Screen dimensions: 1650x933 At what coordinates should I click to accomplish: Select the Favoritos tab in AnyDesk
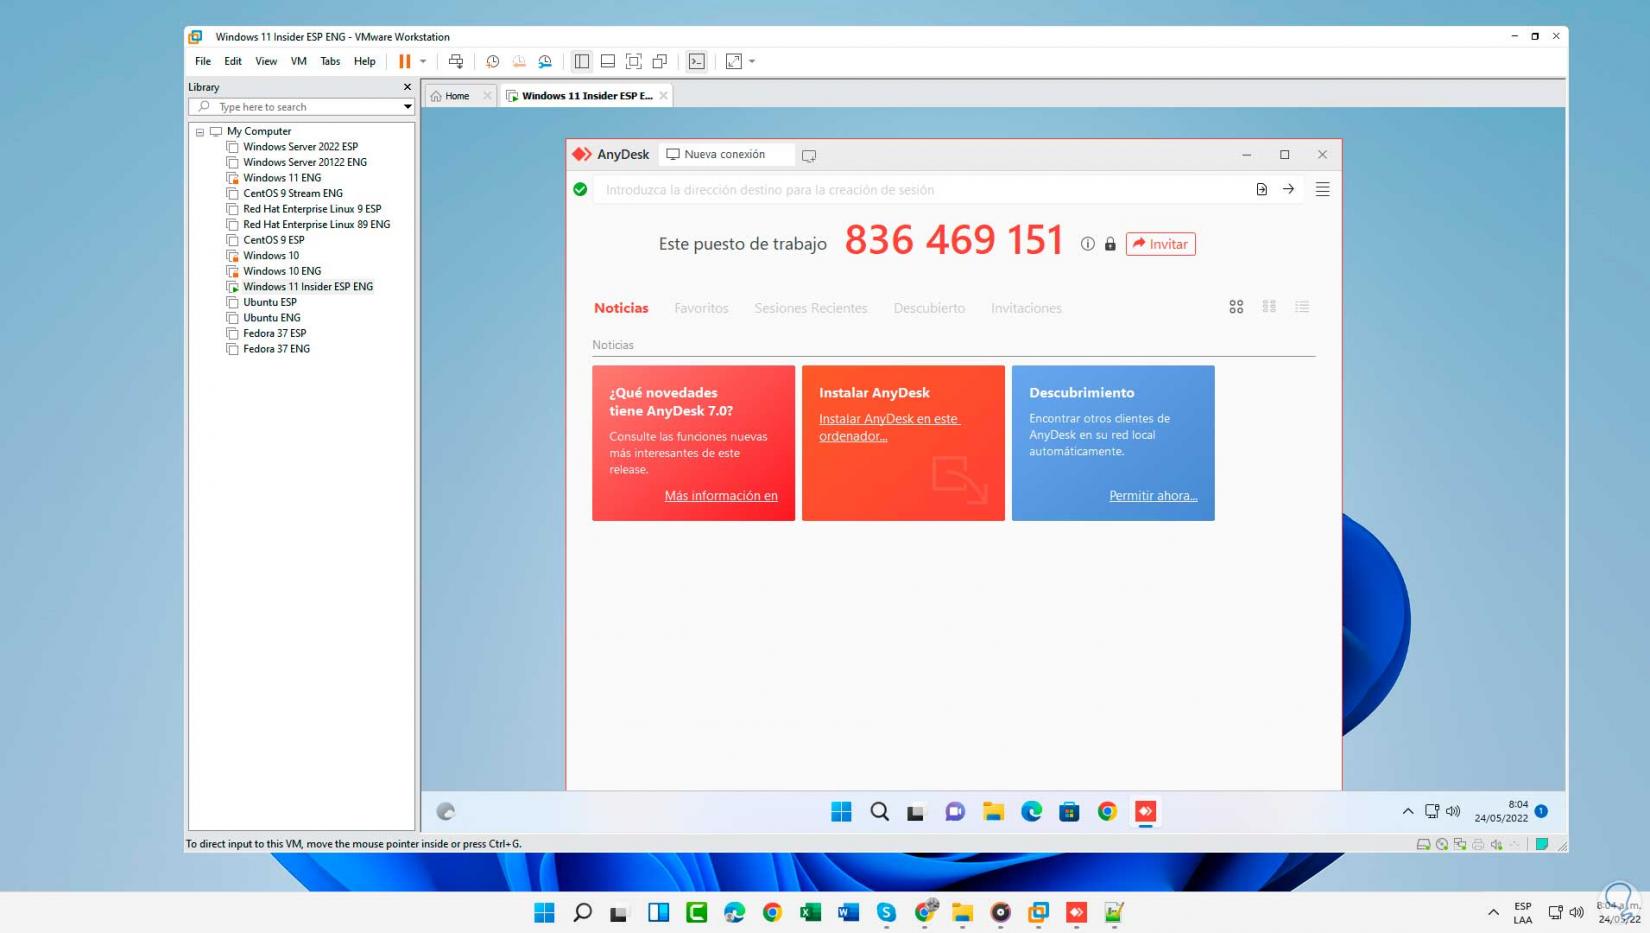point(701,308)
